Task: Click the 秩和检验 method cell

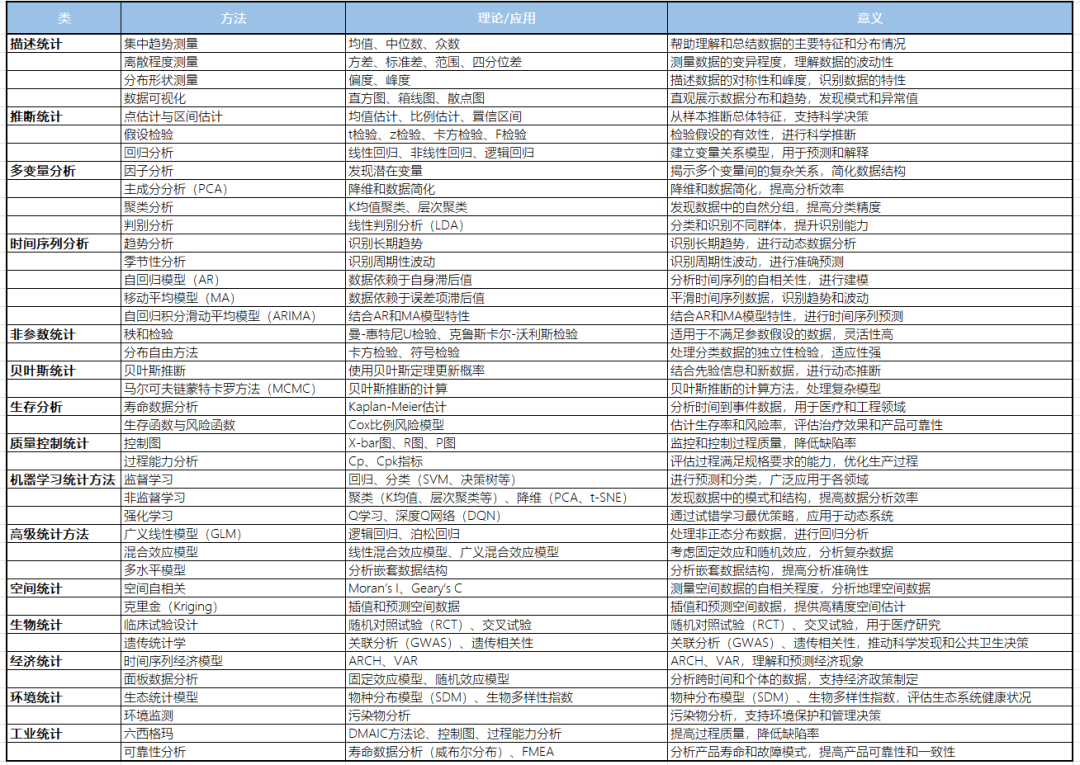Action: coord(233,335)
